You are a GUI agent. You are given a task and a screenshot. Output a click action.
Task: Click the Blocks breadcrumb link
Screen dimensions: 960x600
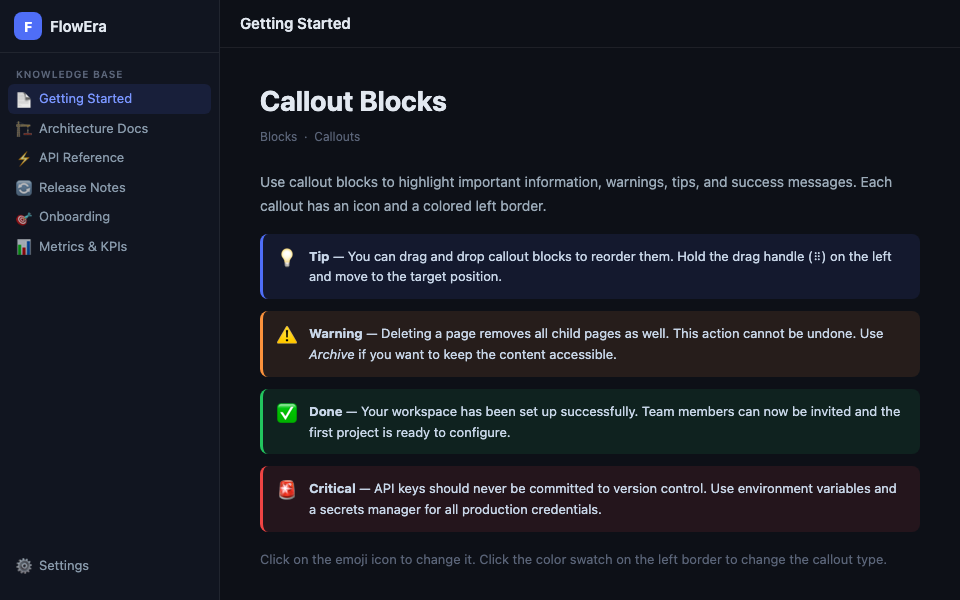278,137
